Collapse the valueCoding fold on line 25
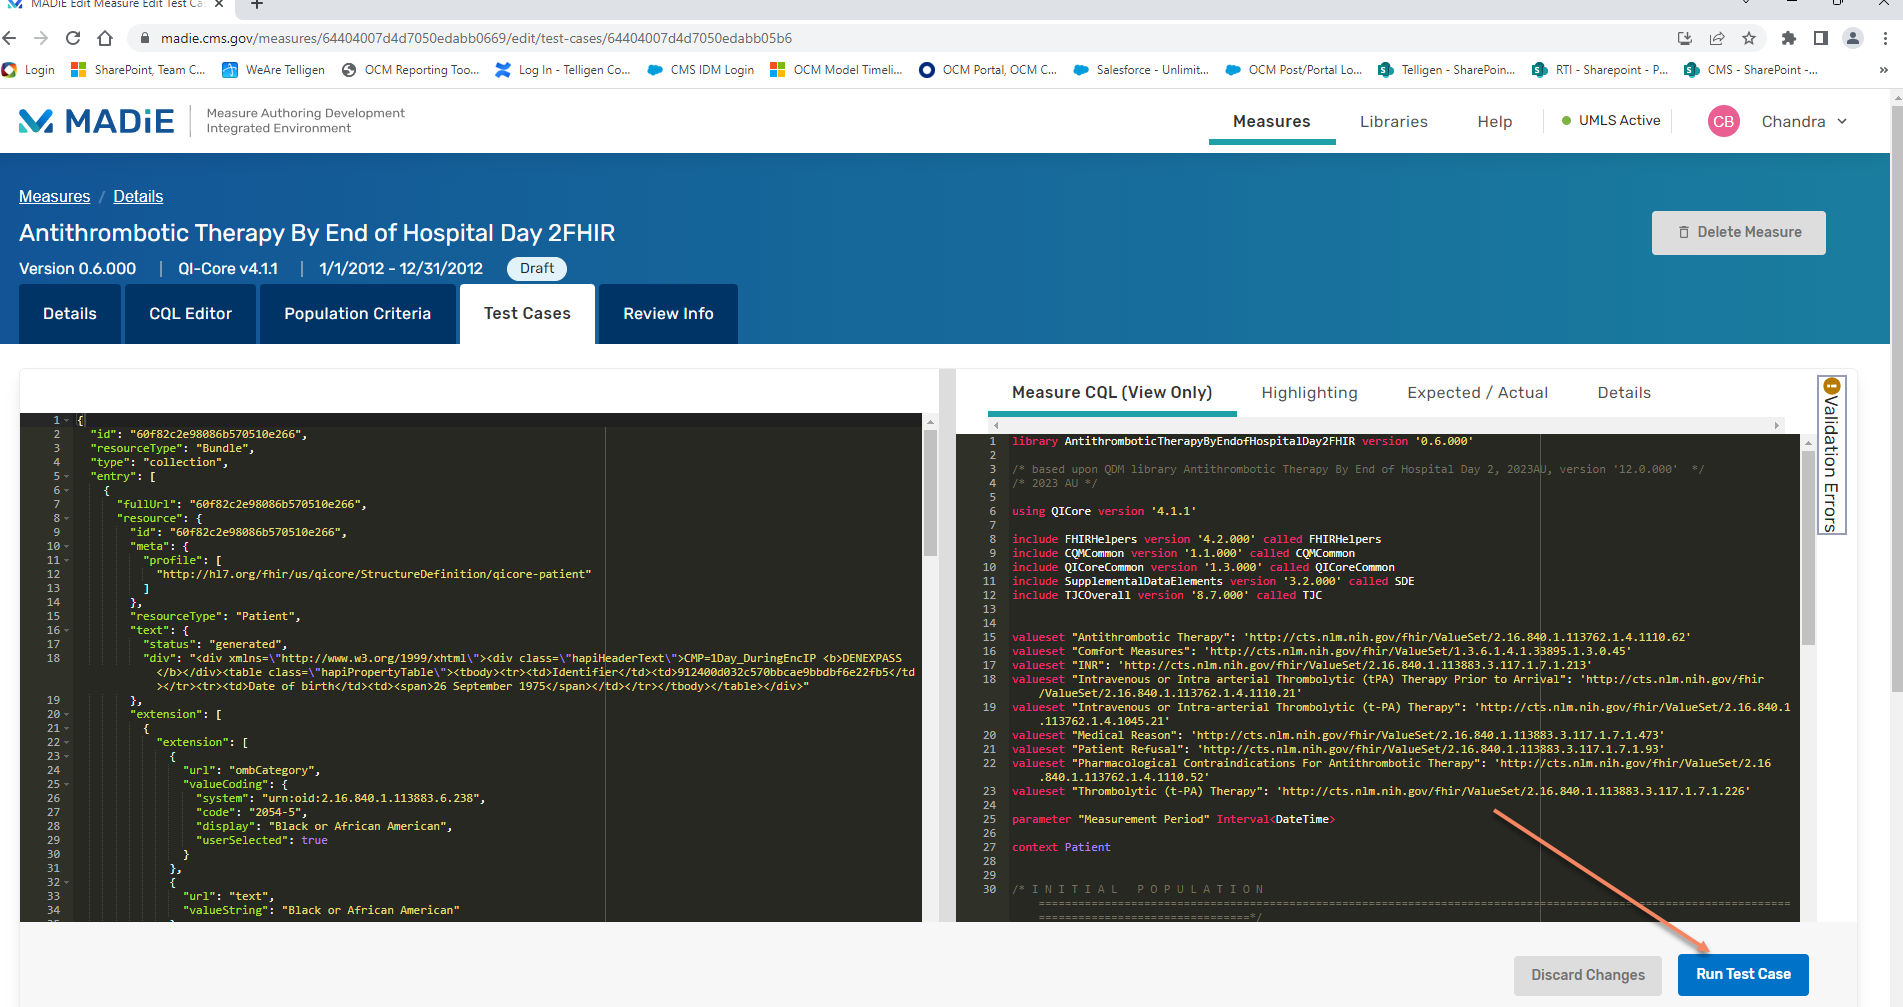Viewport: 1903px width, 1007px height. (67, 784)
